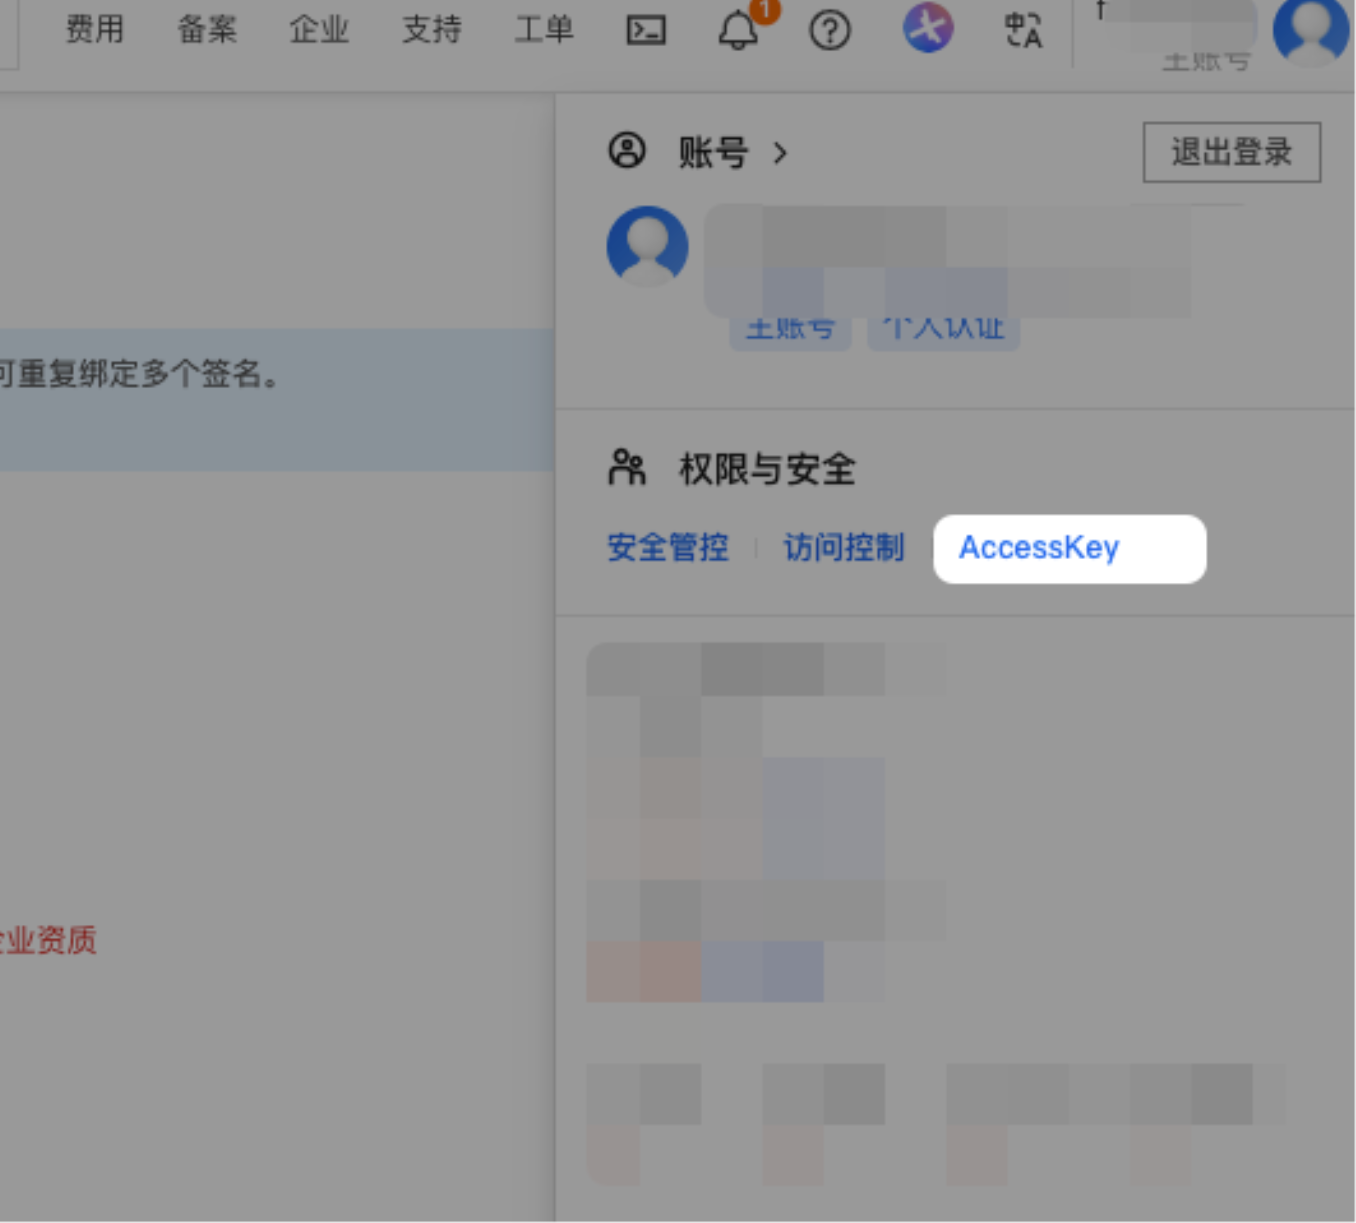Click the person icon beside 账号
Viewport: 1356px width, 1223px height.
(627, 152)
